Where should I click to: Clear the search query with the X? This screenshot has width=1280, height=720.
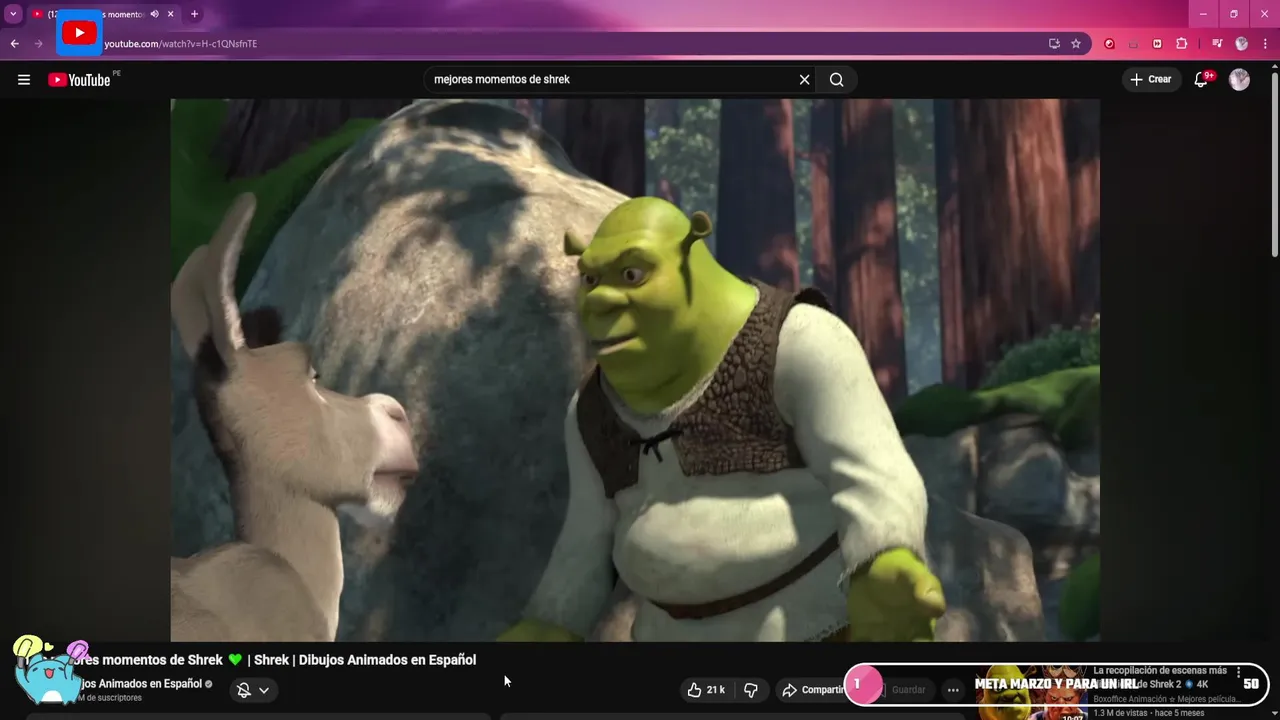804,80
